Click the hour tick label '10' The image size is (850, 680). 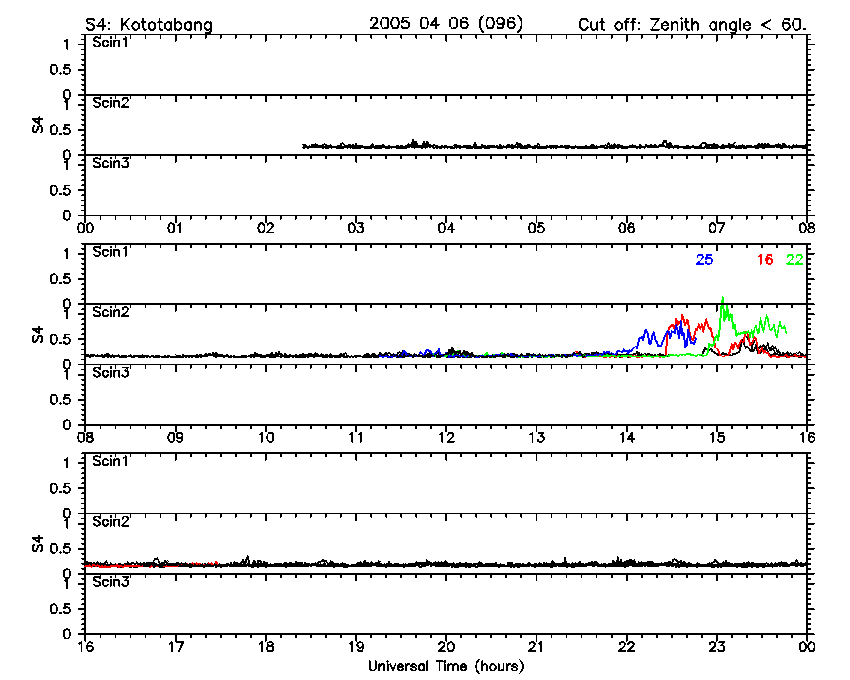(x=265, y=438)
